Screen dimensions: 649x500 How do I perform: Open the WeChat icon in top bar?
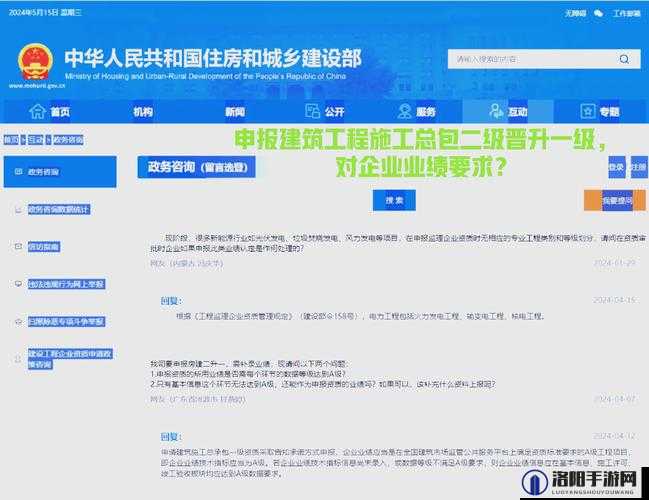[598, 13]
